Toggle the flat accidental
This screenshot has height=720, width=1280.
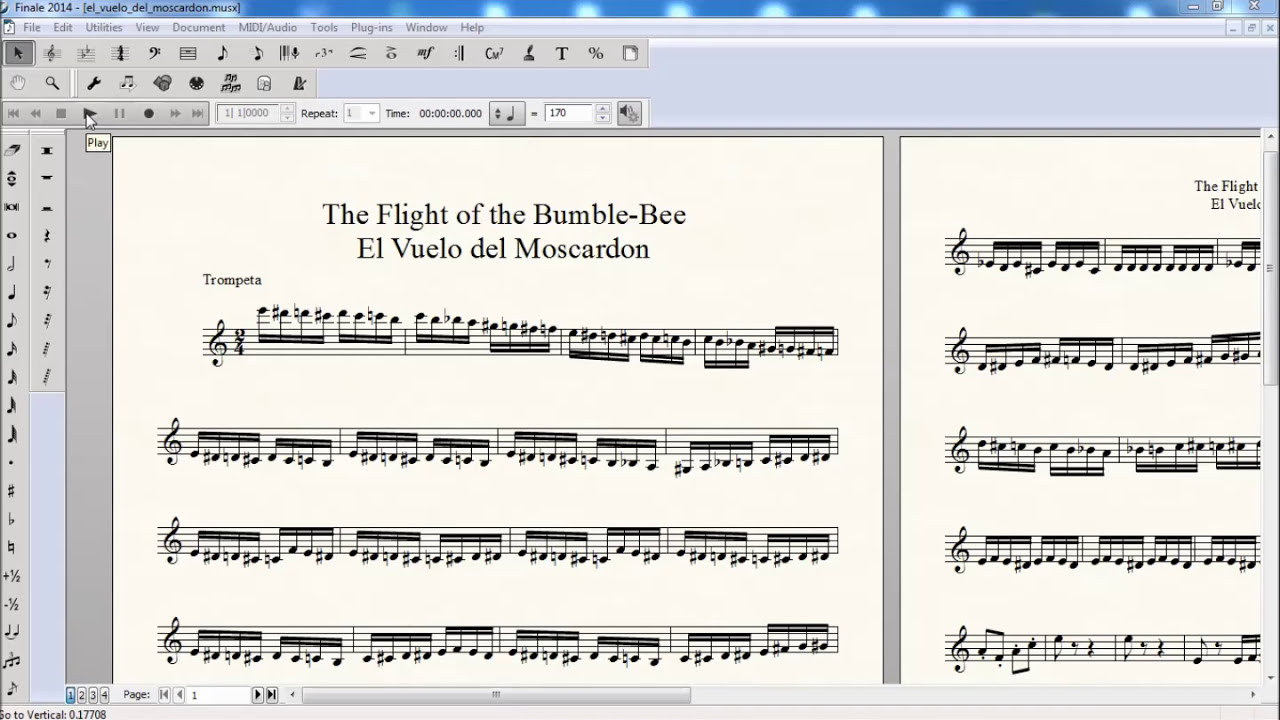[x=12, y=519]
